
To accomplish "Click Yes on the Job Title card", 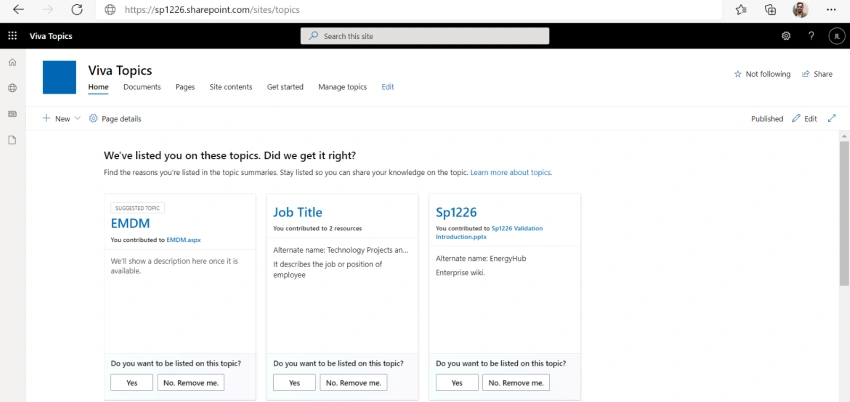I will pos(294,382).
